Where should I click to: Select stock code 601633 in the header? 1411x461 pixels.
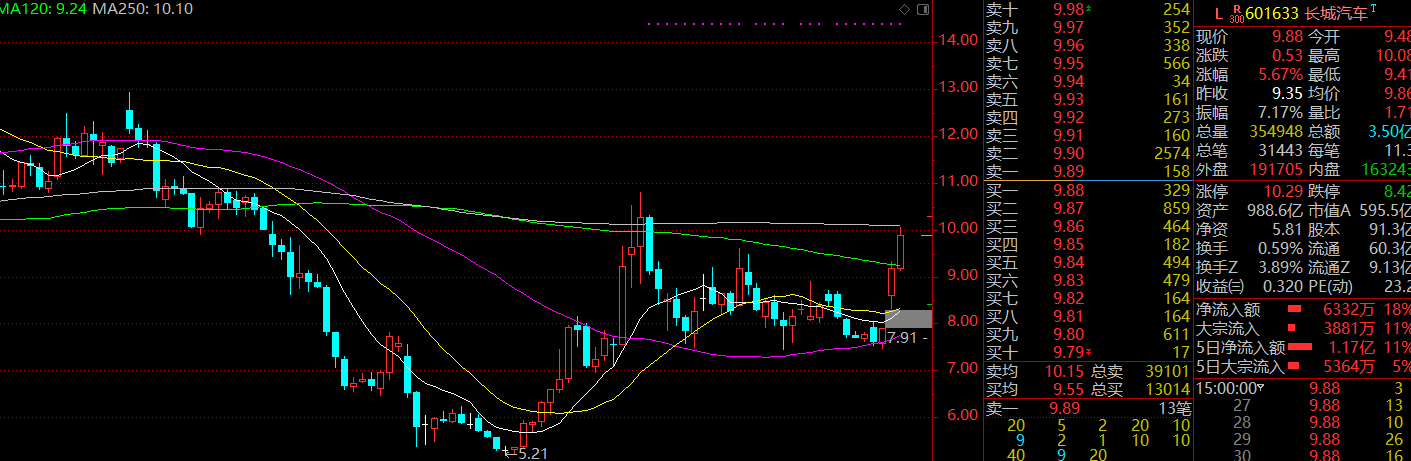click(1268, 14)
